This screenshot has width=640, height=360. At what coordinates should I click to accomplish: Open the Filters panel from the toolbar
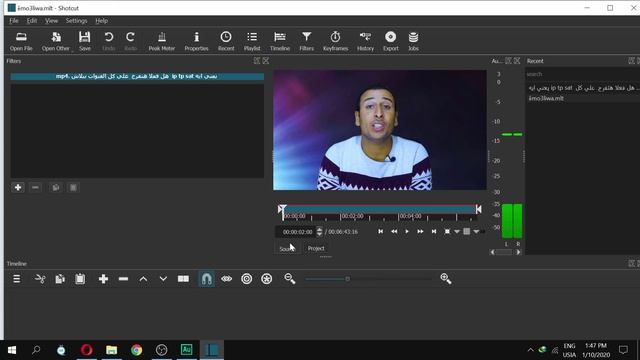[307, 41]
